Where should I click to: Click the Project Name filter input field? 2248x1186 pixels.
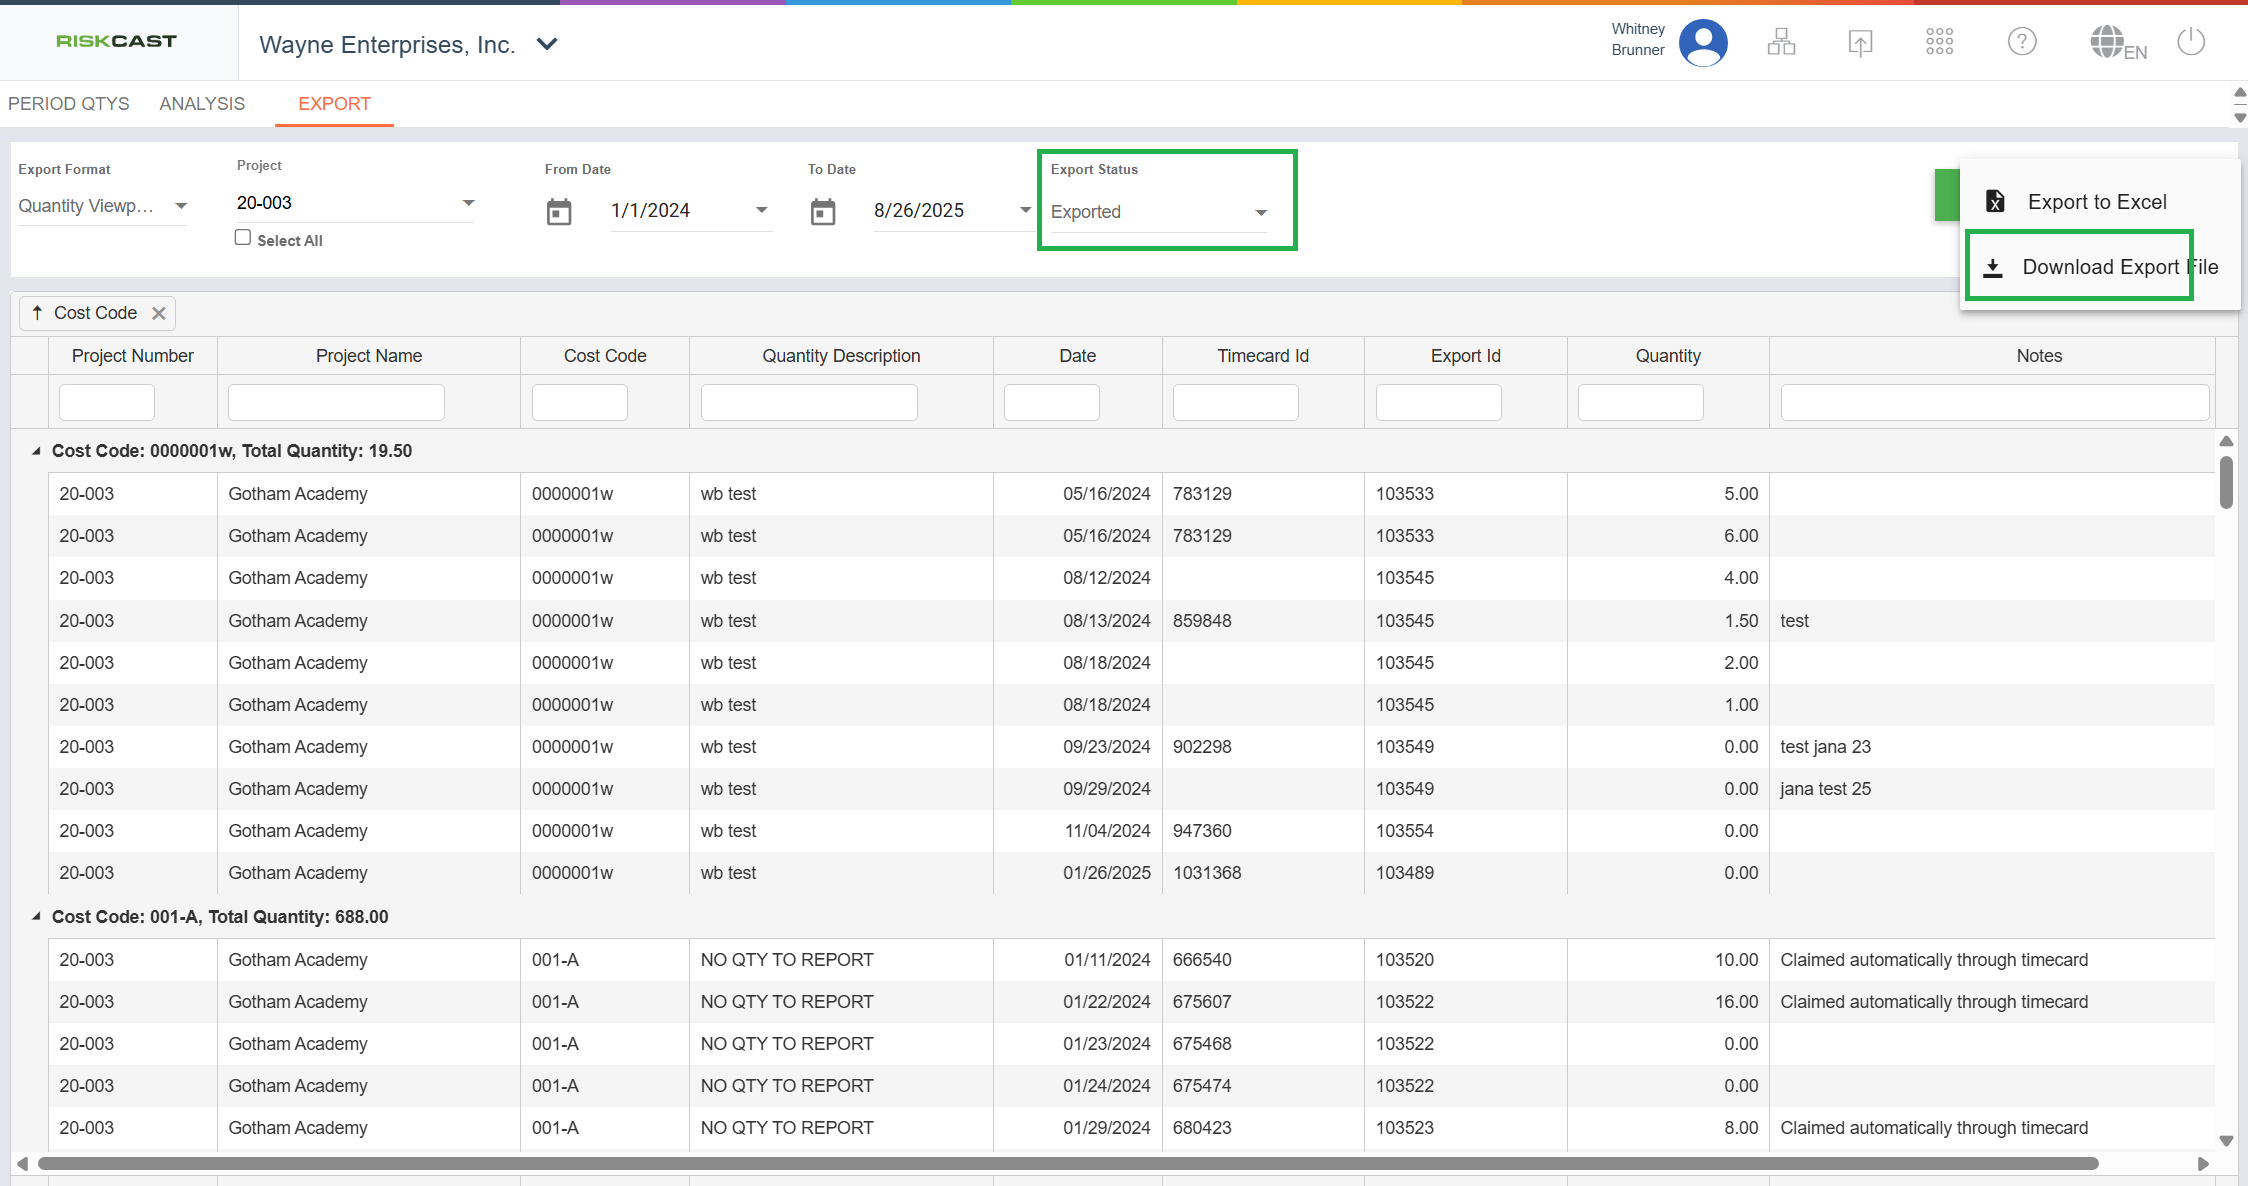click(336, 402)
